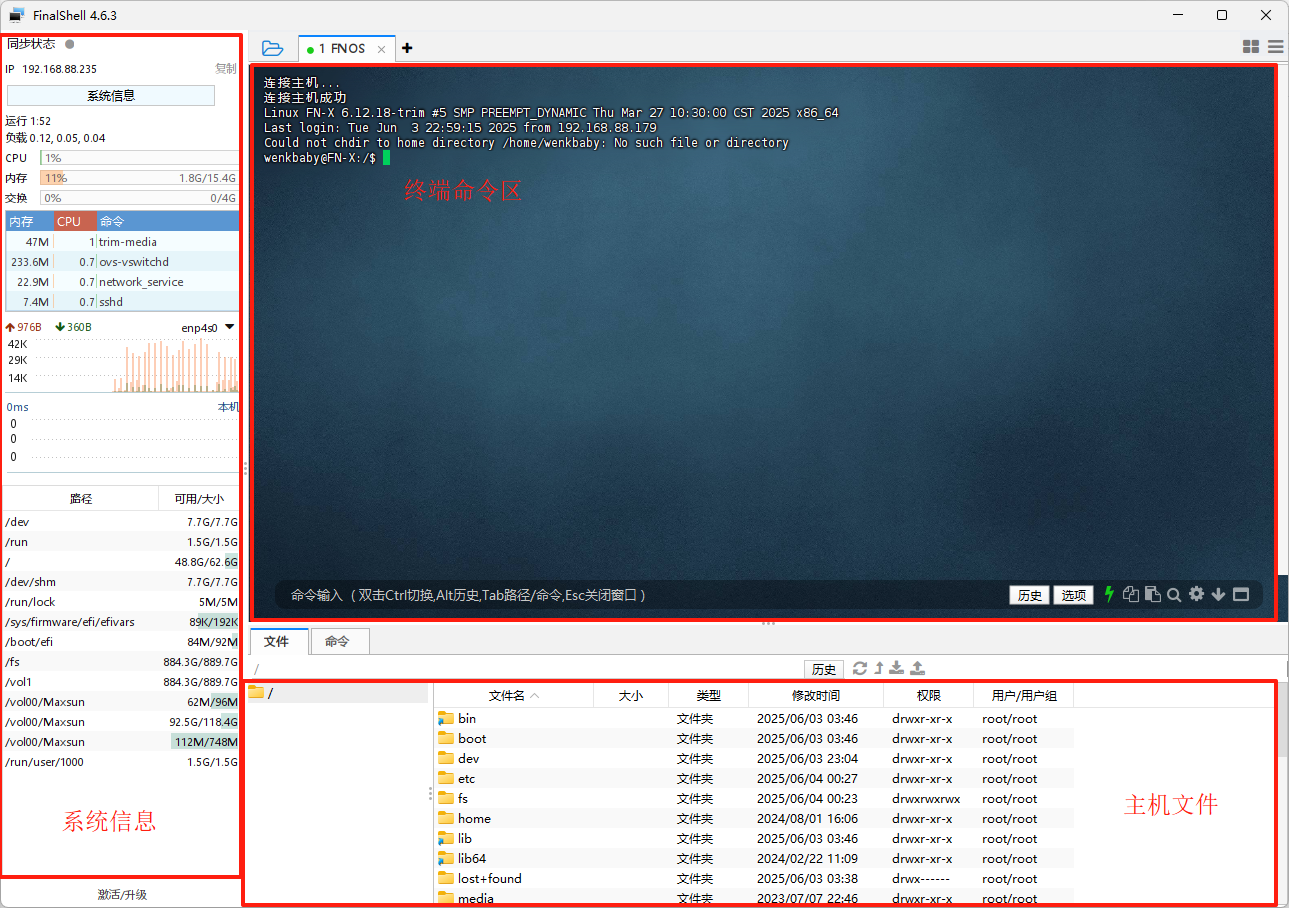The width and height of the screenshot is (1289, 908).
Task: Sort files by 大小 column header
Action: (631, 695)
